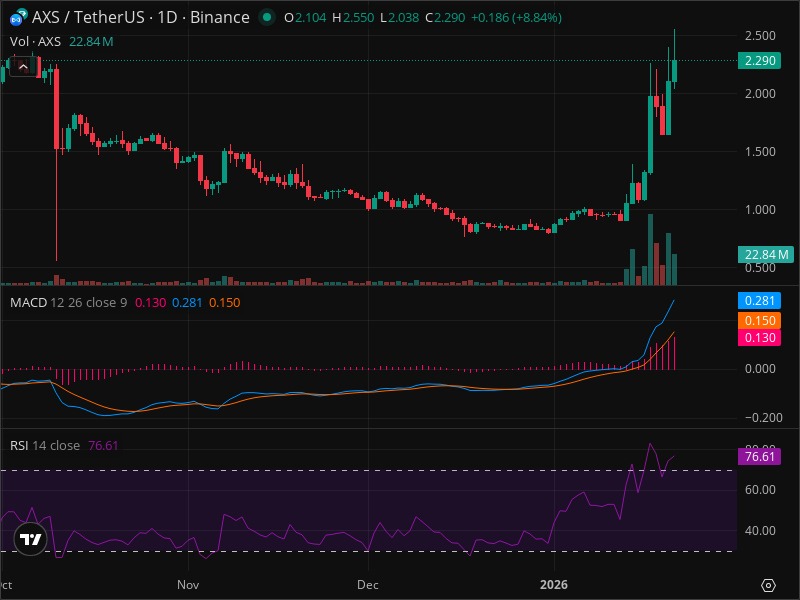The width and height of the screenshot is (800, 600).
Task: Click the high price value H2.550
Action: [x=353, y=18]
